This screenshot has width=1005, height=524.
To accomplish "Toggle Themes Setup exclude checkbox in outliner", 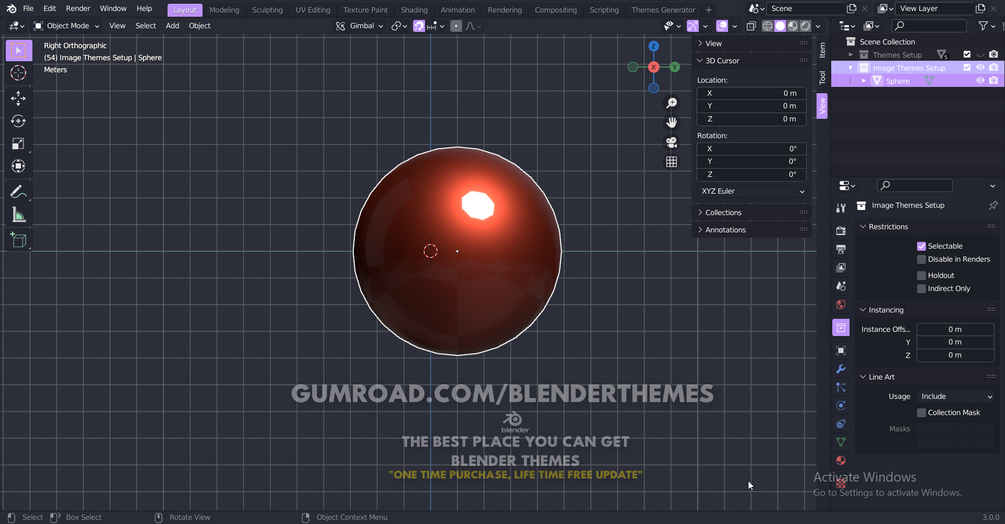I will point(967,54).
